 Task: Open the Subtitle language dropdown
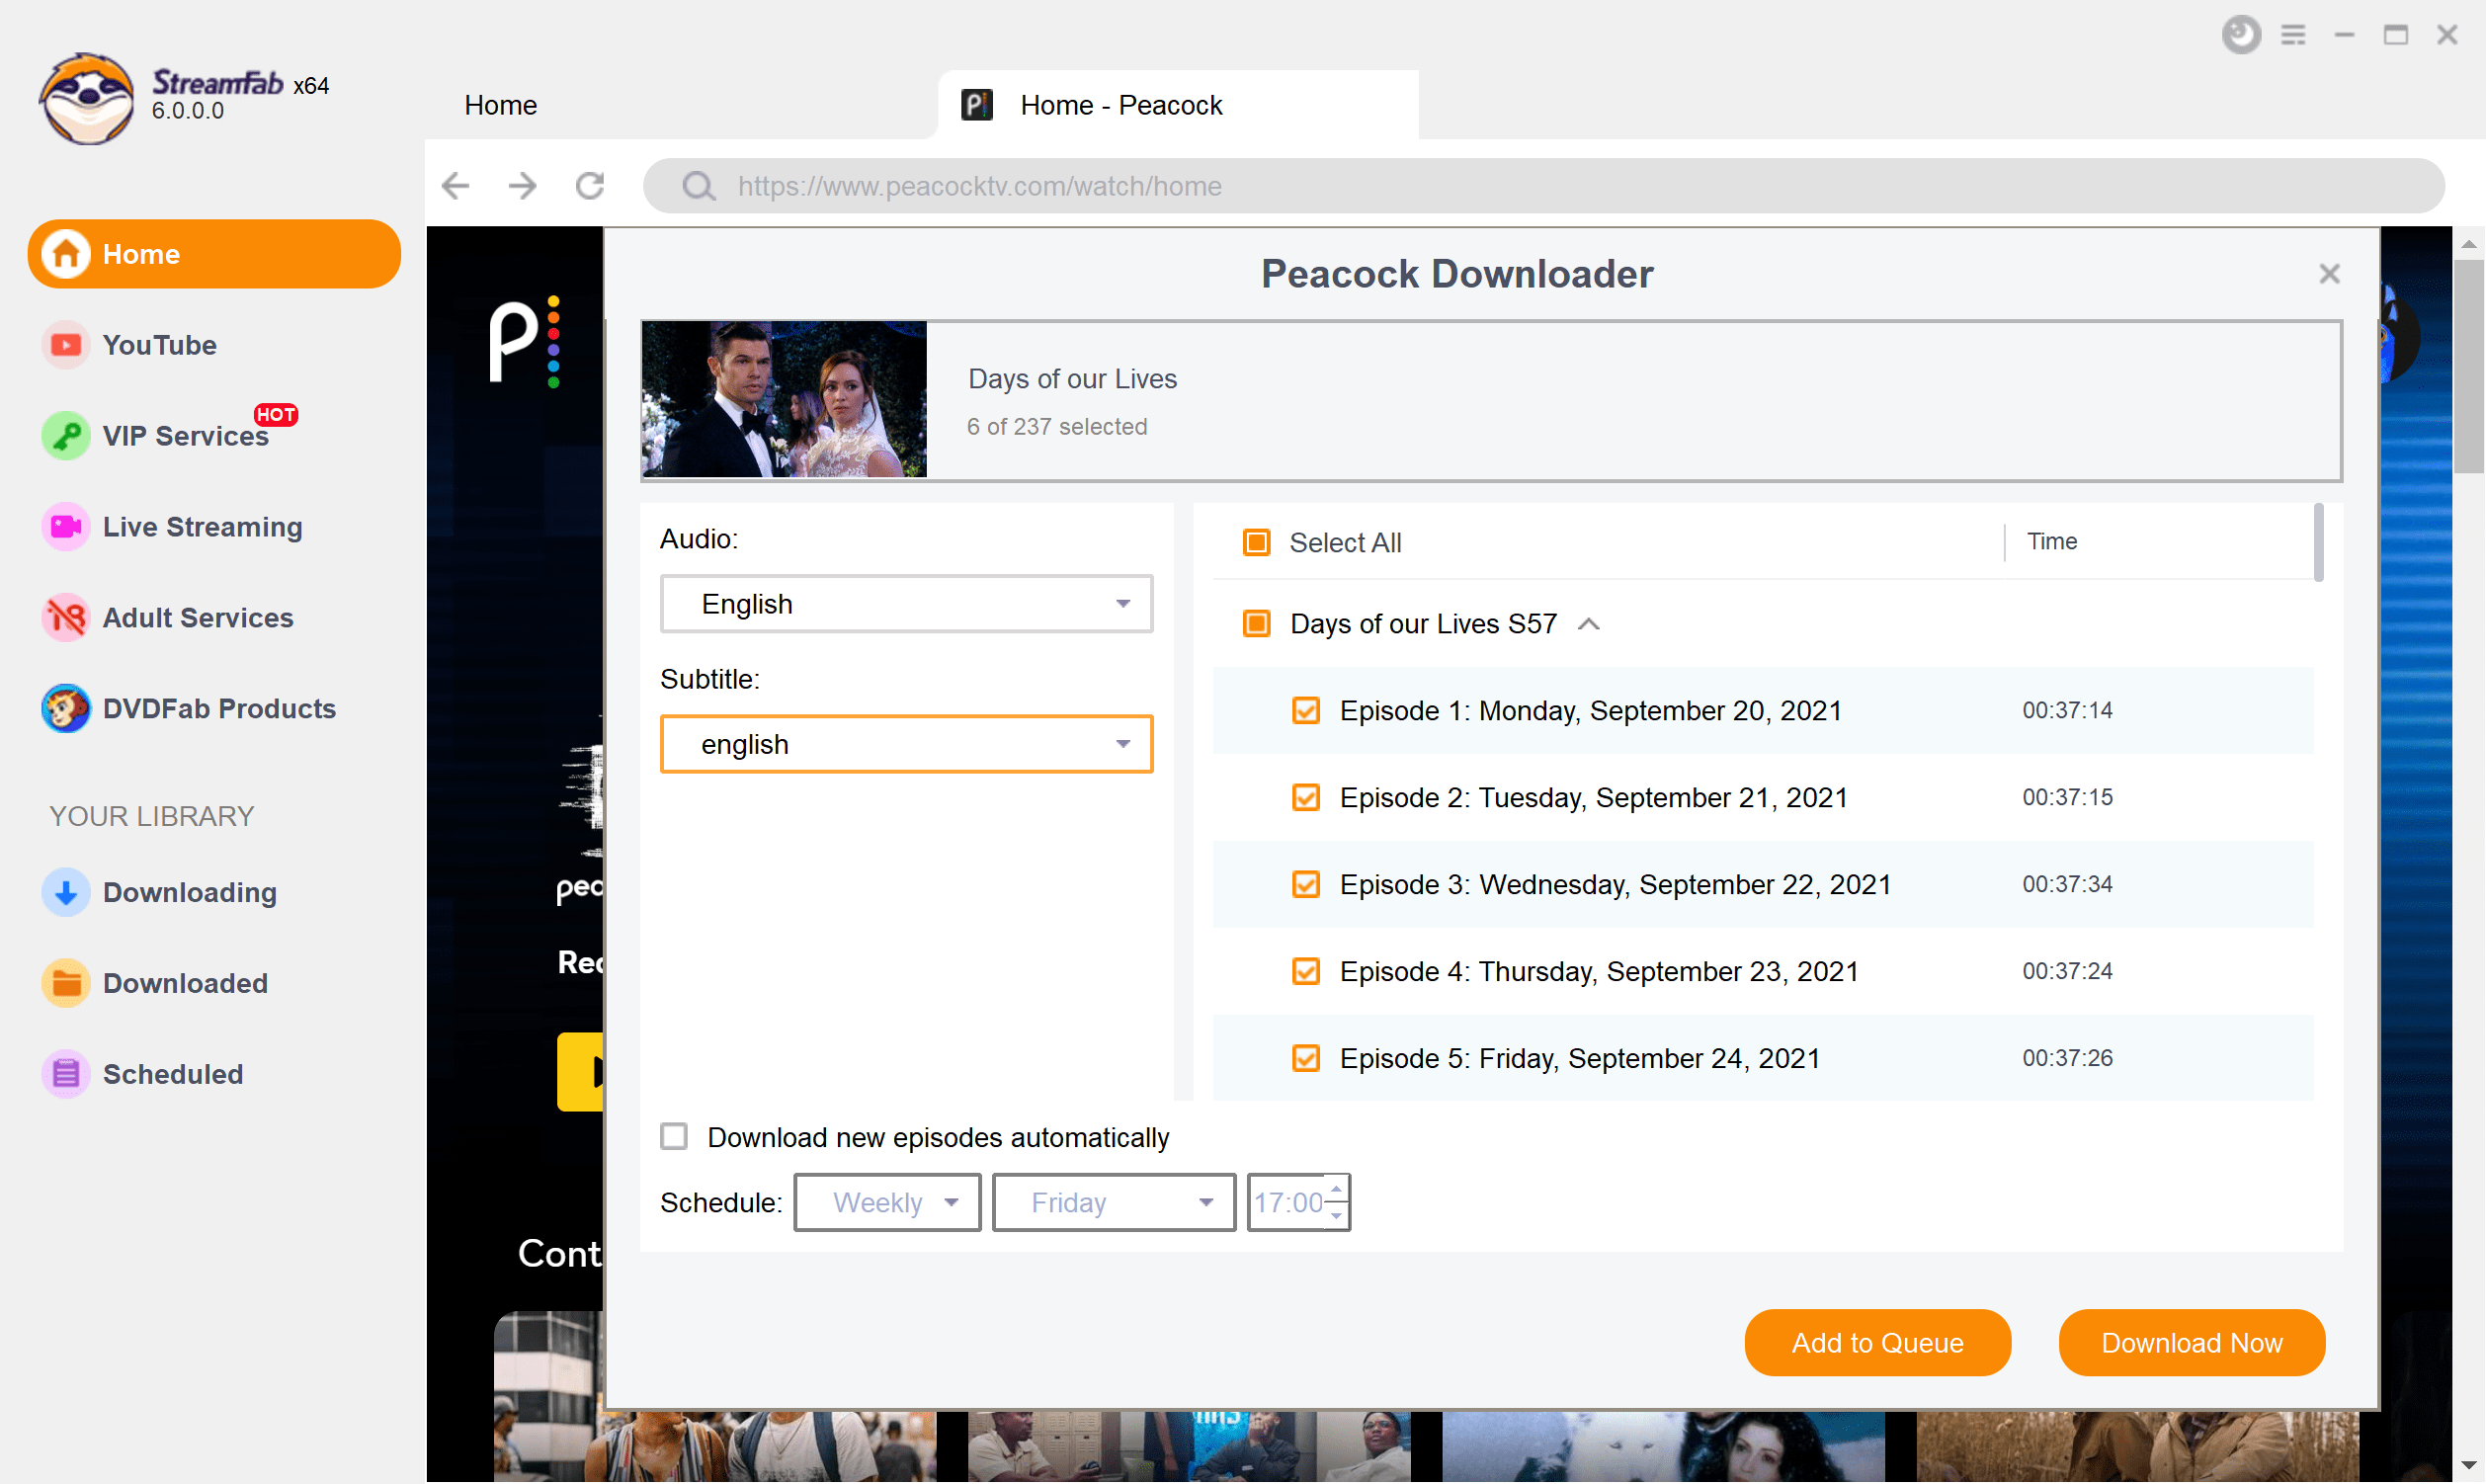906,744
